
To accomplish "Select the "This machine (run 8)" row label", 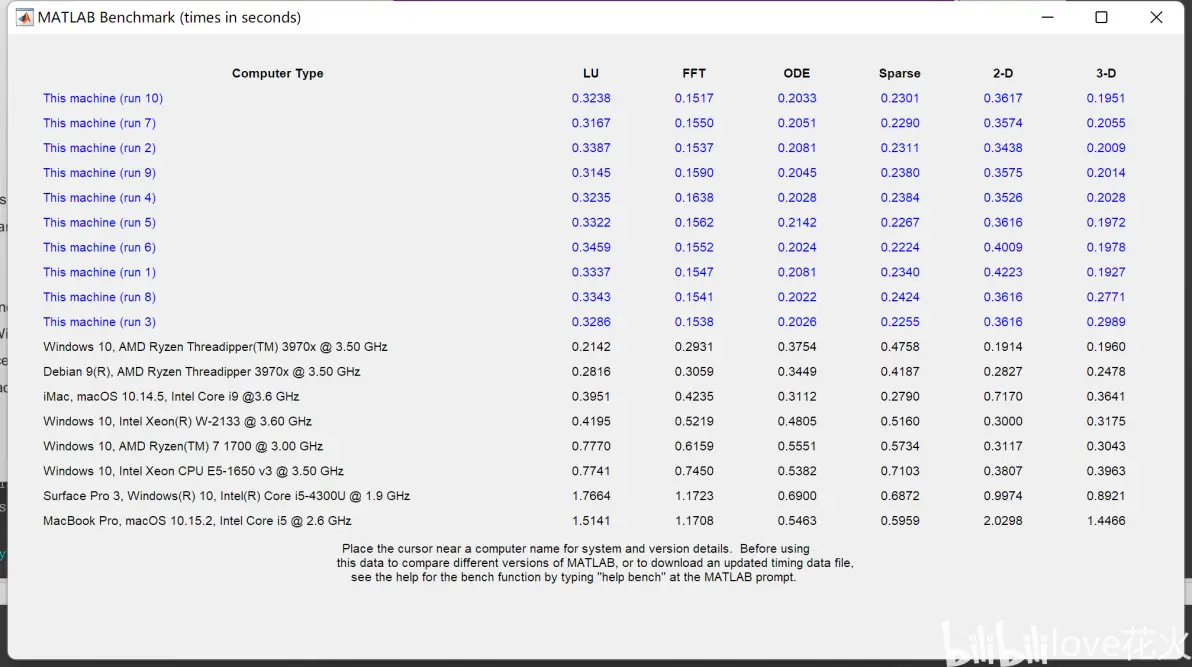I will click(100, 297).
